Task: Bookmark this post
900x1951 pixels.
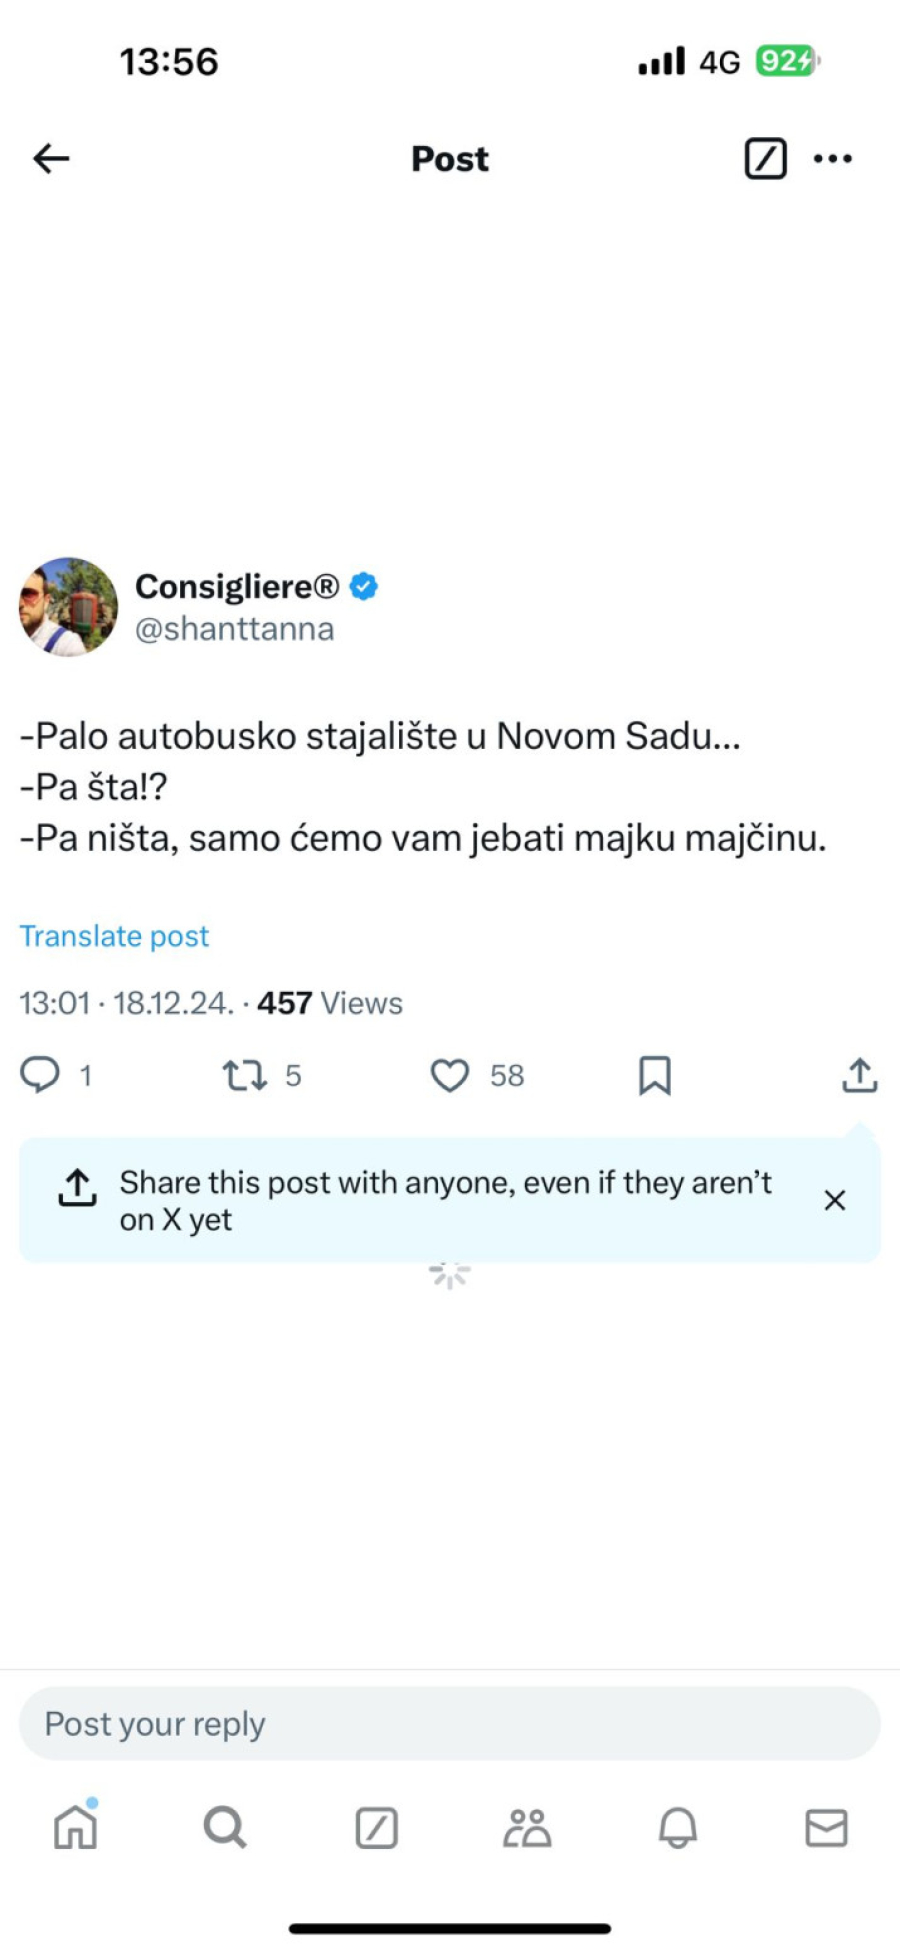Action: (x=655, y=1075)
